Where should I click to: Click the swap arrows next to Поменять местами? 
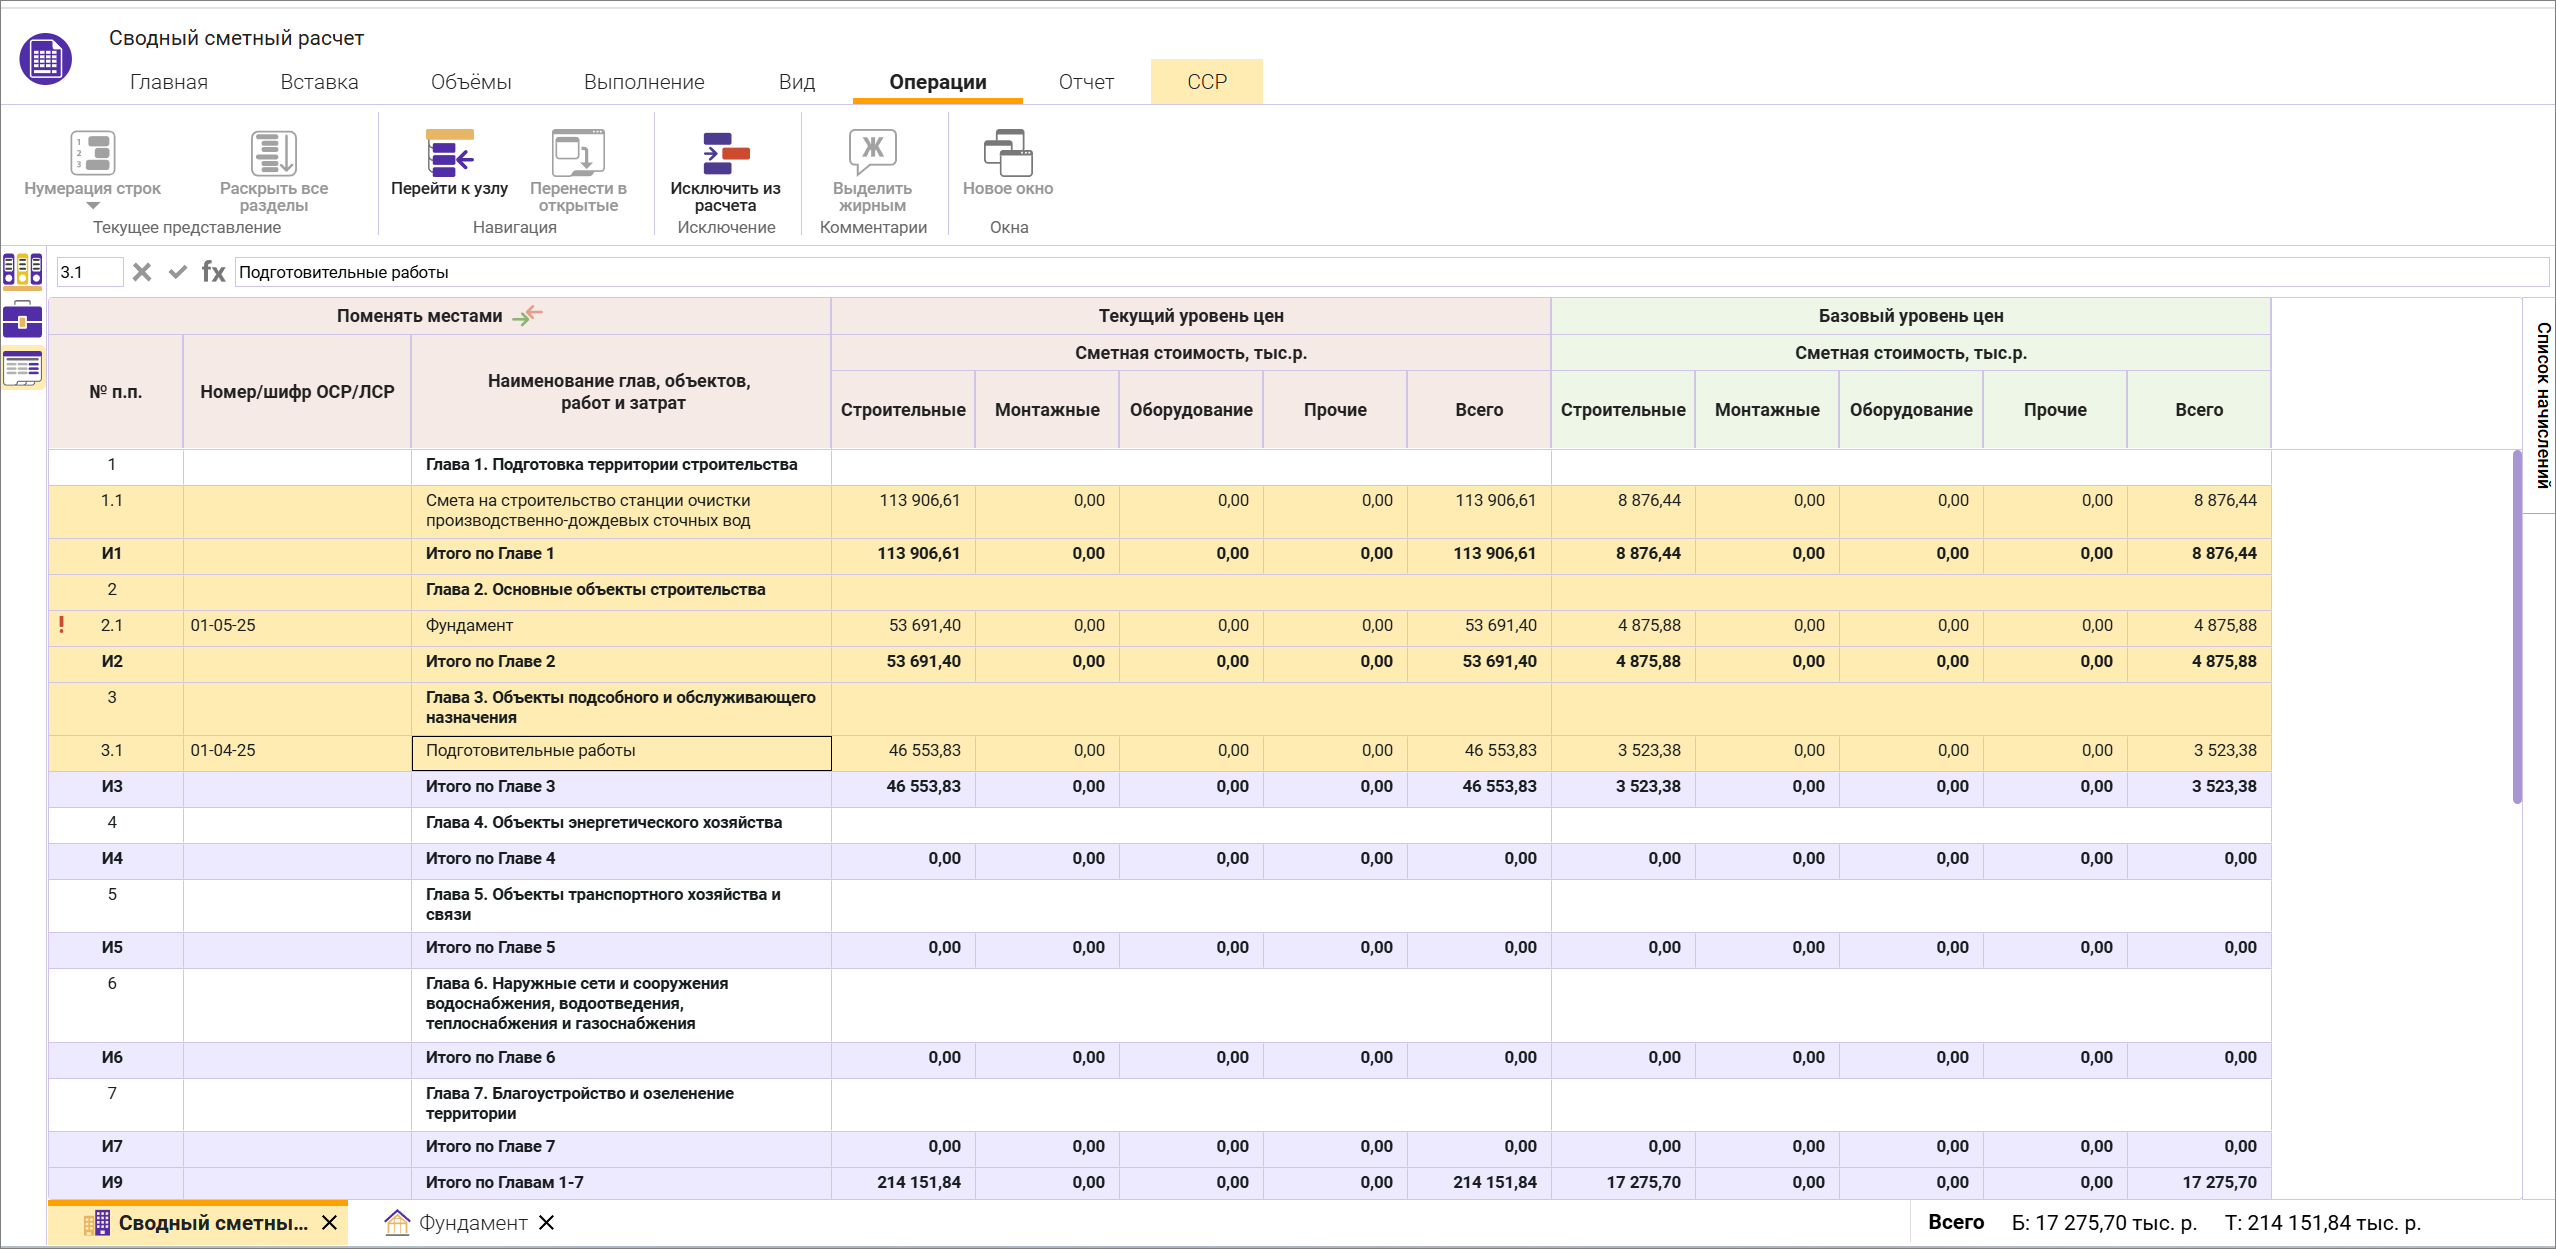point(527,315)
